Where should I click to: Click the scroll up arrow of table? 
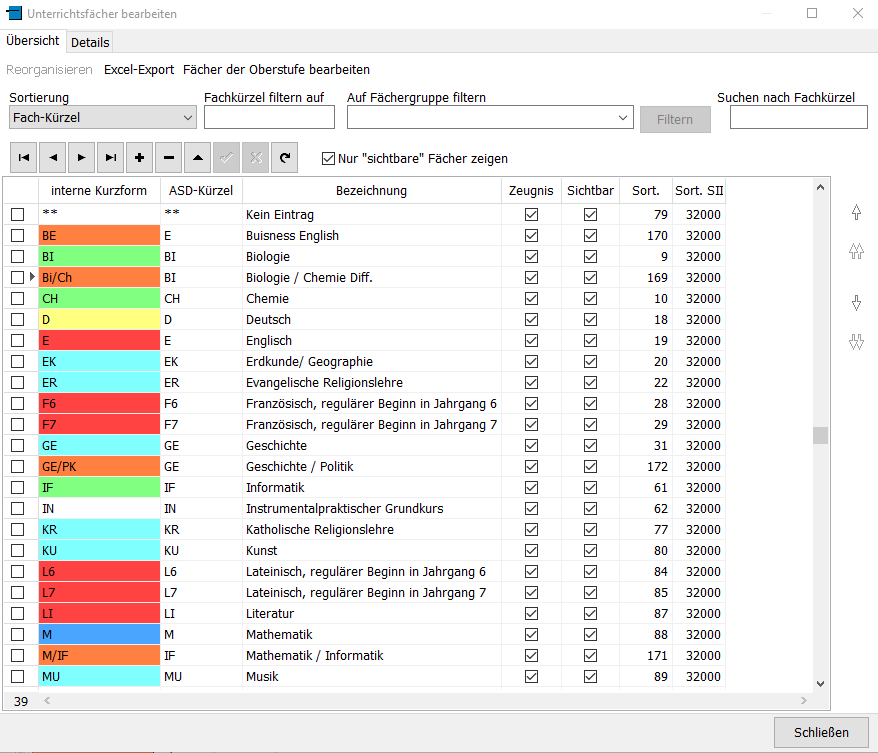pyautogui.click(x=820, y=188)
